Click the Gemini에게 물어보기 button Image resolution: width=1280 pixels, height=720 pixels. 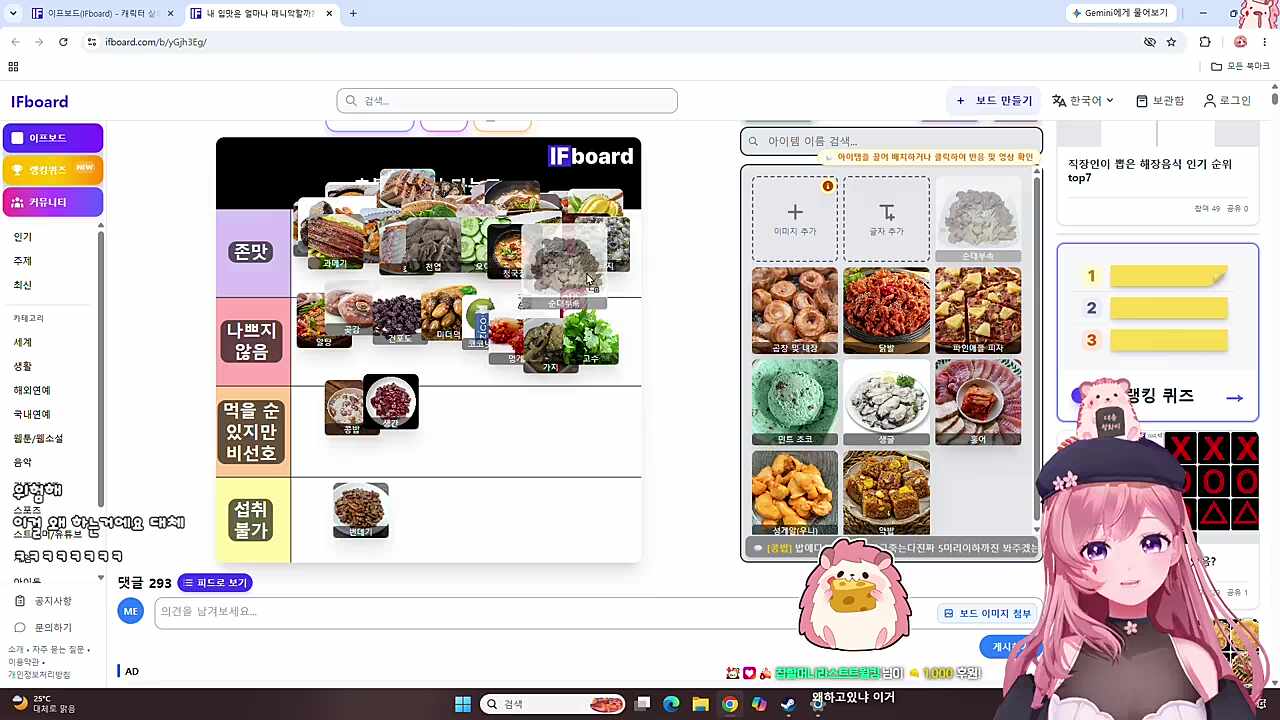click(1121, 13)
